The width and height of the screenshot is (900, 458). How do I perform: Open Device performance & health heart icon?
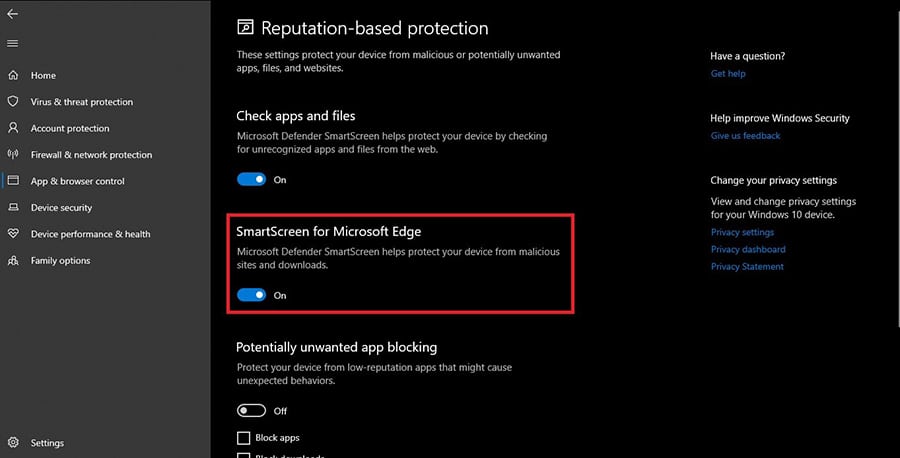pos(13,234)
